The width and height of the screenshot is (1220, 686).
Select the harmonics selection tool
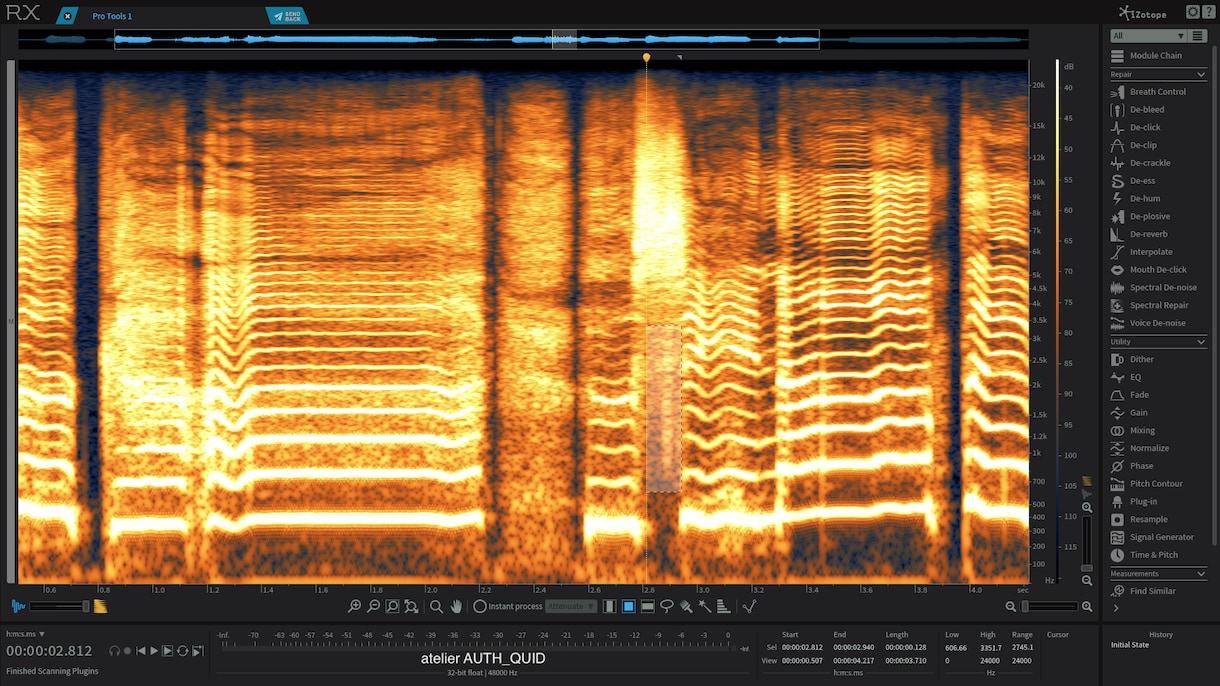[x=724, y=607]
